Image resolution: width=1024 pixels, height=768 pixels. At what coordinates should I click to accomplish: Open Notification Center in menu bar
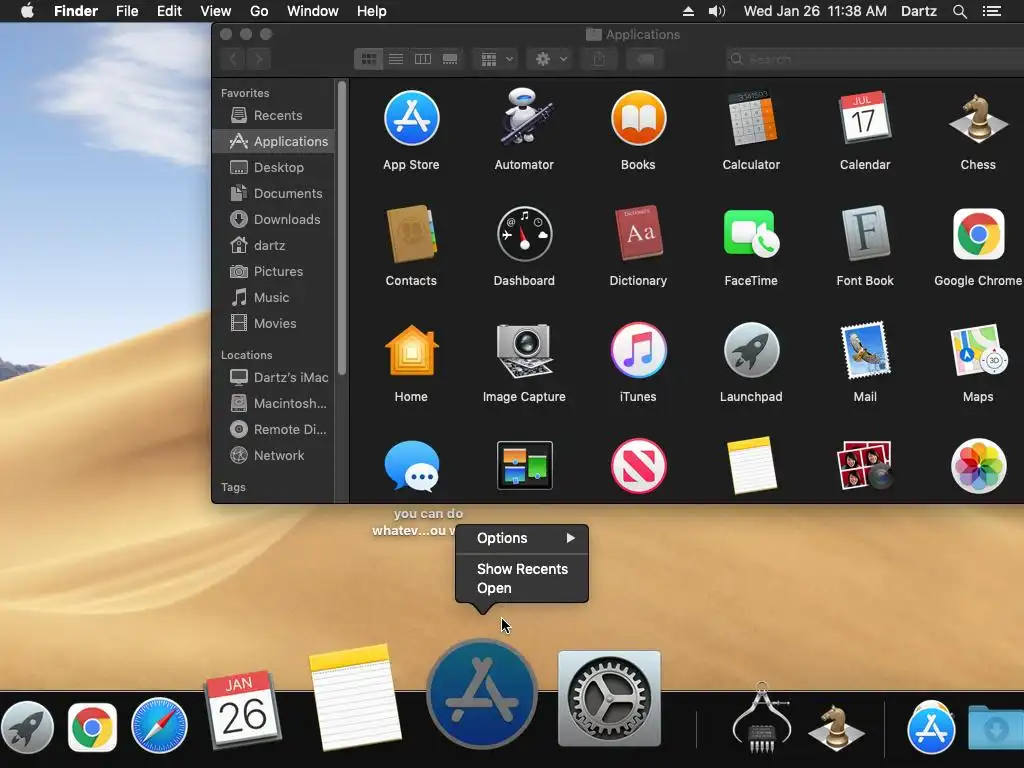tap(991, 11)
